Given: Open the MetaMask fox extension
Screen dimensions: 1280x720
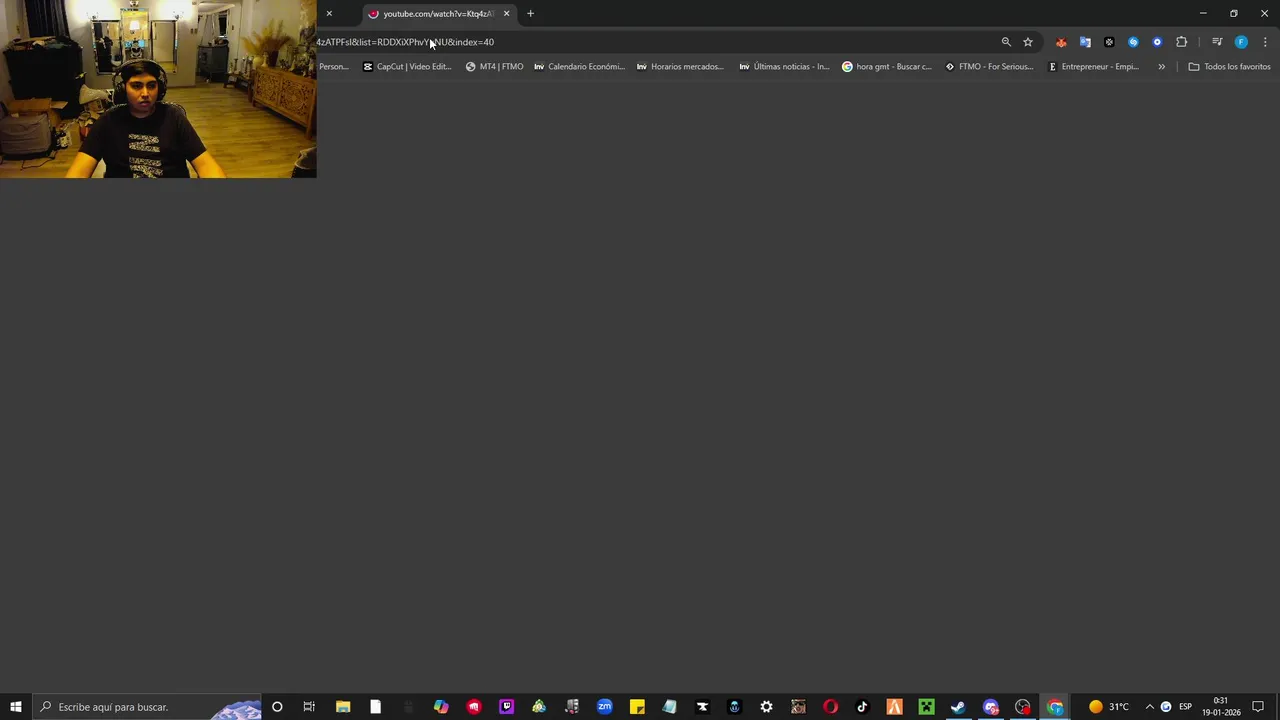Looking at the screenshot, I should coord(1061,42).
